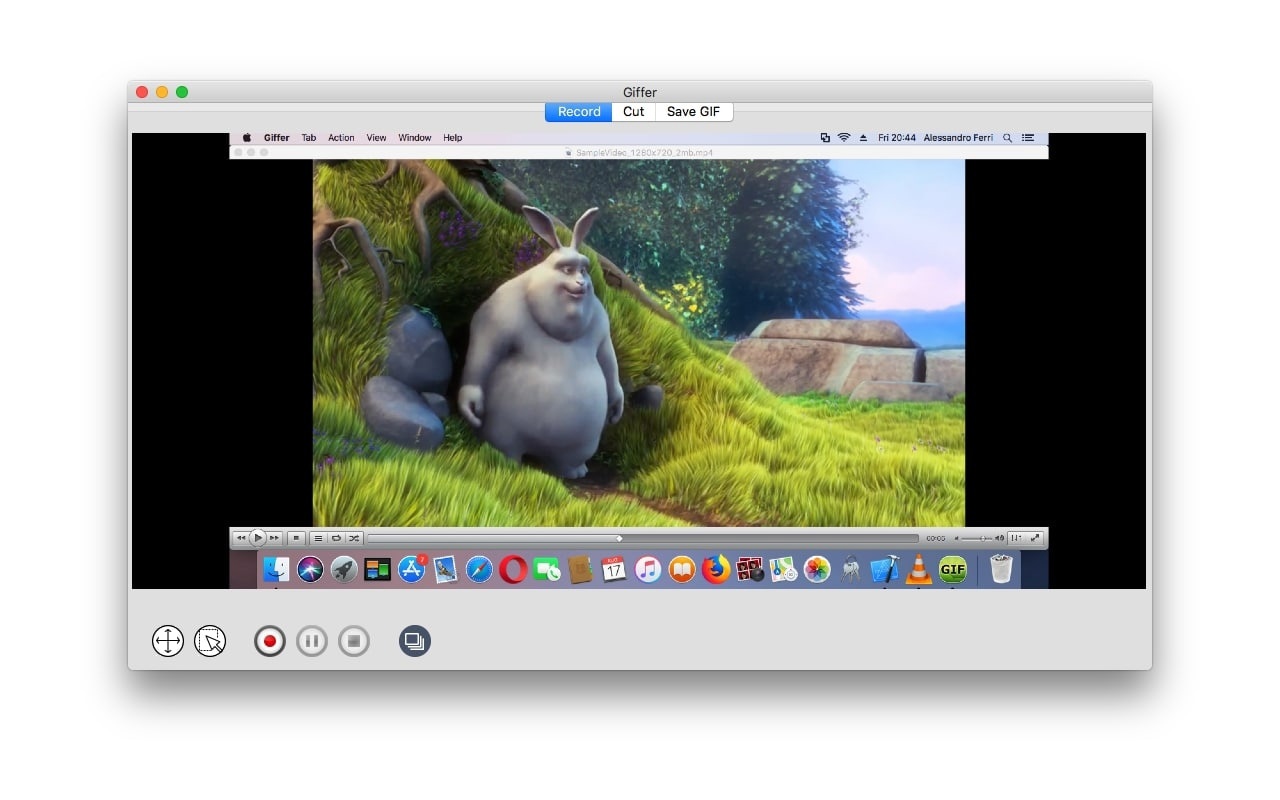Screen dimensions: 1280x800
Task: Click the video seek progress bar
Action: click(x=643, y=538)
